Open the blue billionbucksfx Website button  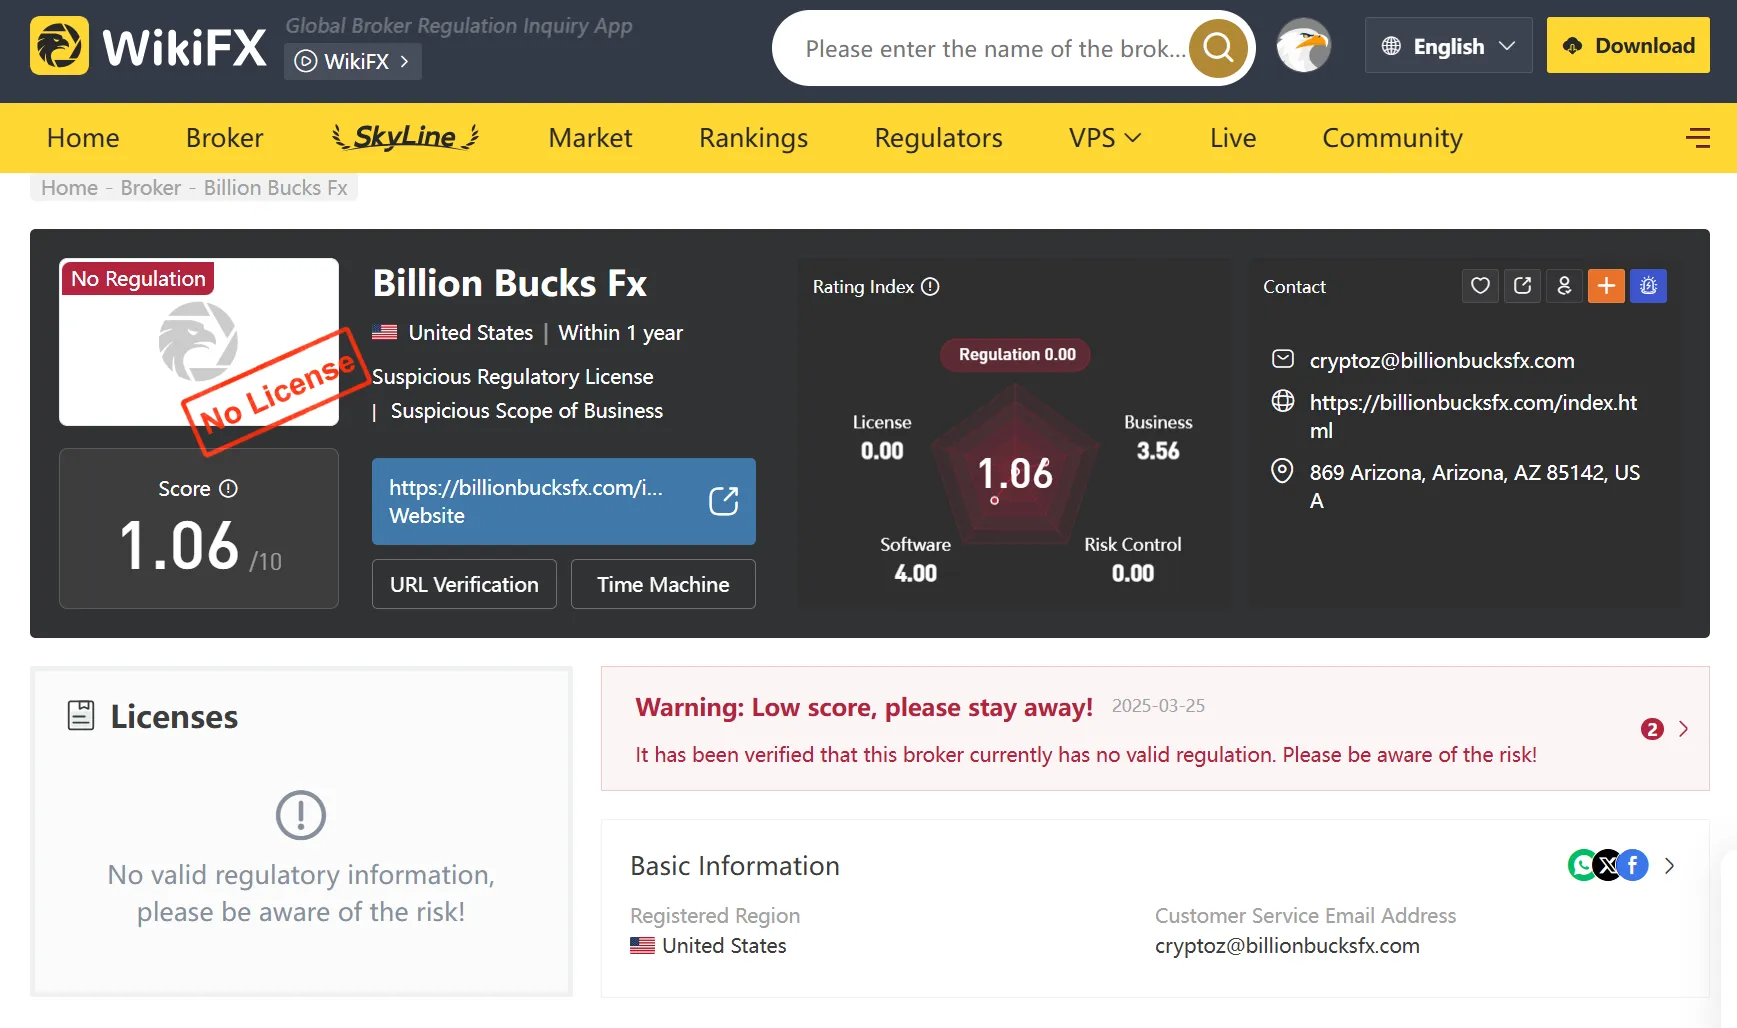point(564,501)
